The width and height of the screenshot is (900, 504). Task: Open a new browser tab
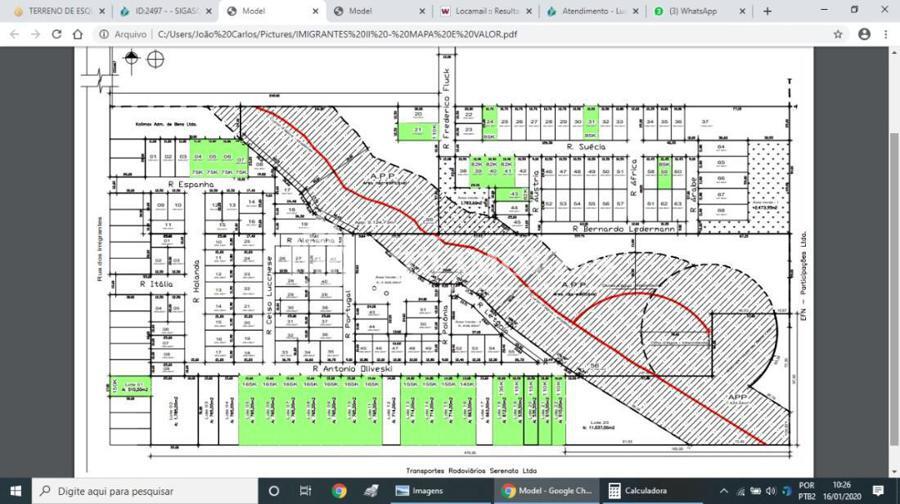[x=768, y=11]
